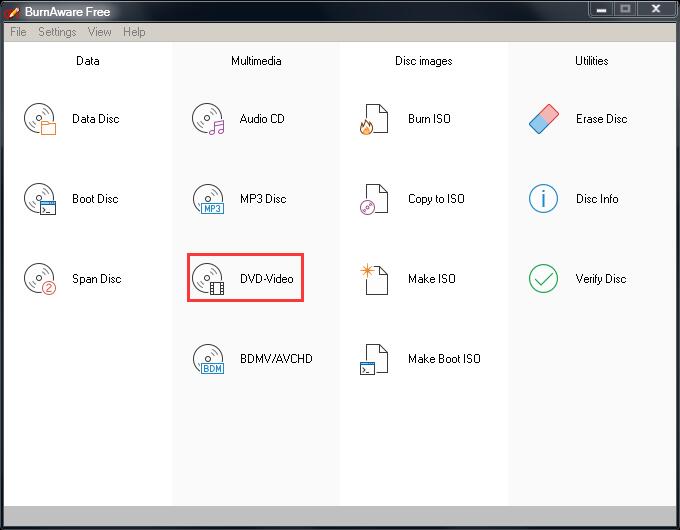Open the Copy to ISO icon
The height and width of the screenshot is (530, 680).
(x=373, y=199)
